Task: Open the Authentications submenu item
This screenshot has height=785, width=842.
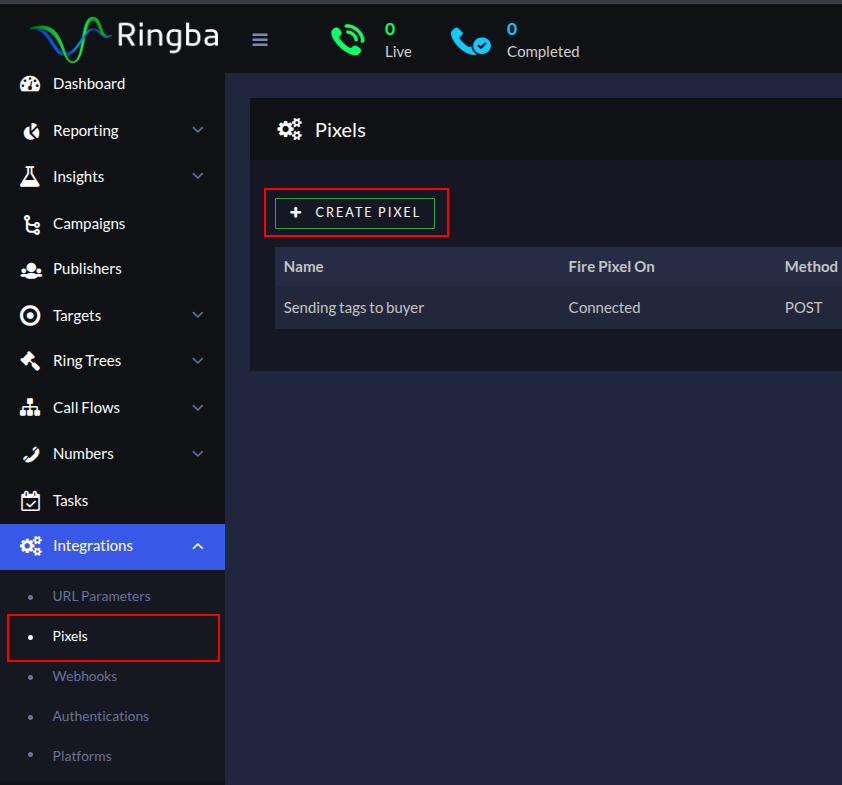Action: 100,716
